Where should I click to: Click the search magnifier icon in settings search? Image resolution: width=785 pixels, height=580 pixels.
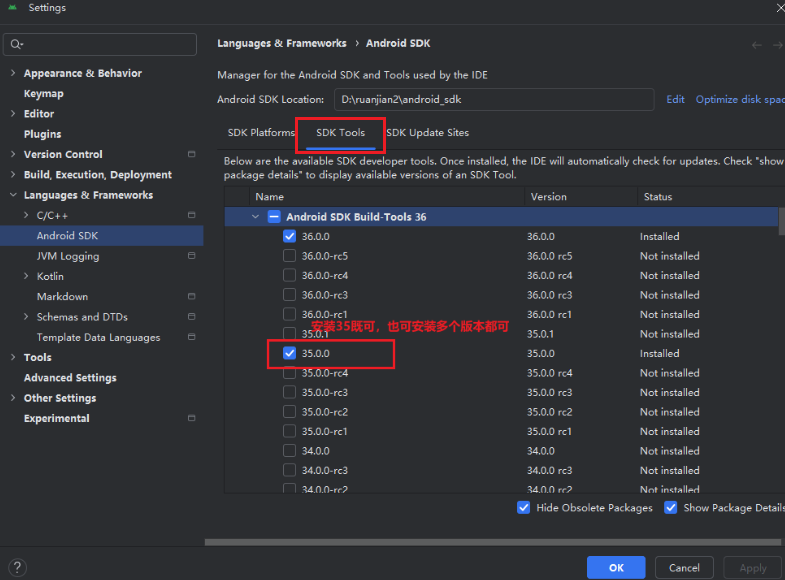16,45
